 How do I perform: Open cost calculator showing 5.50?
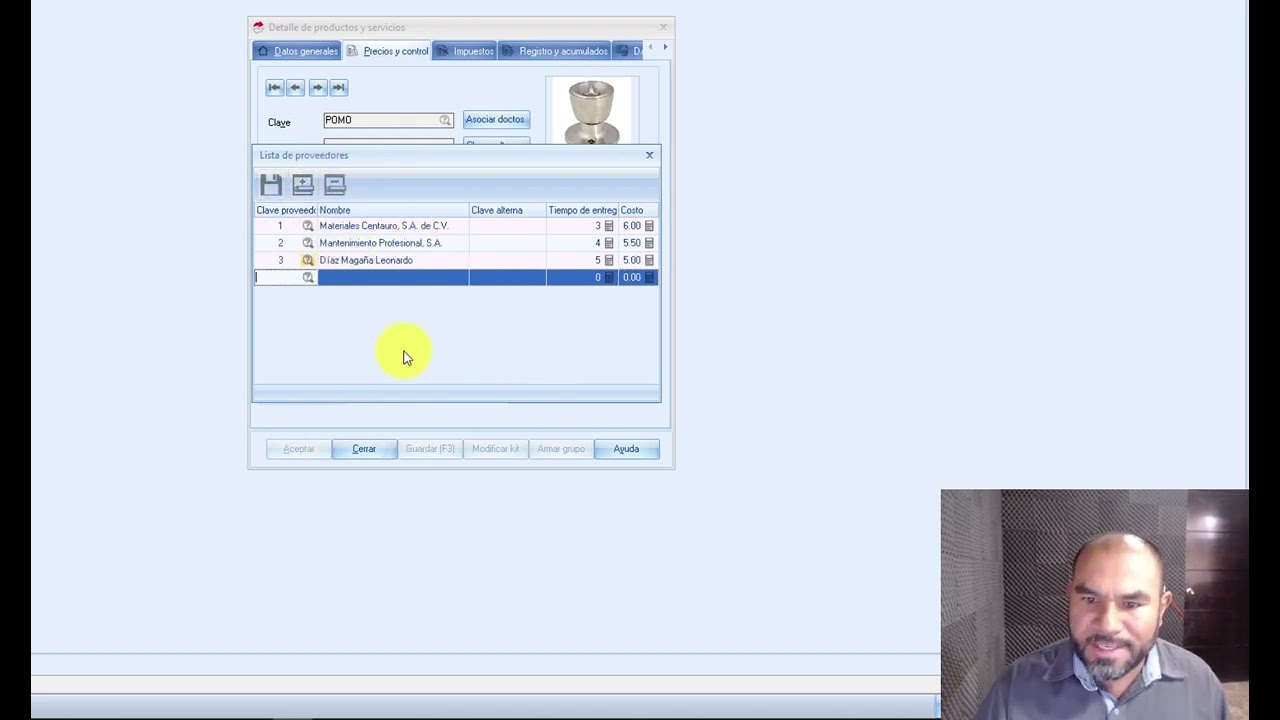point(649,243)
